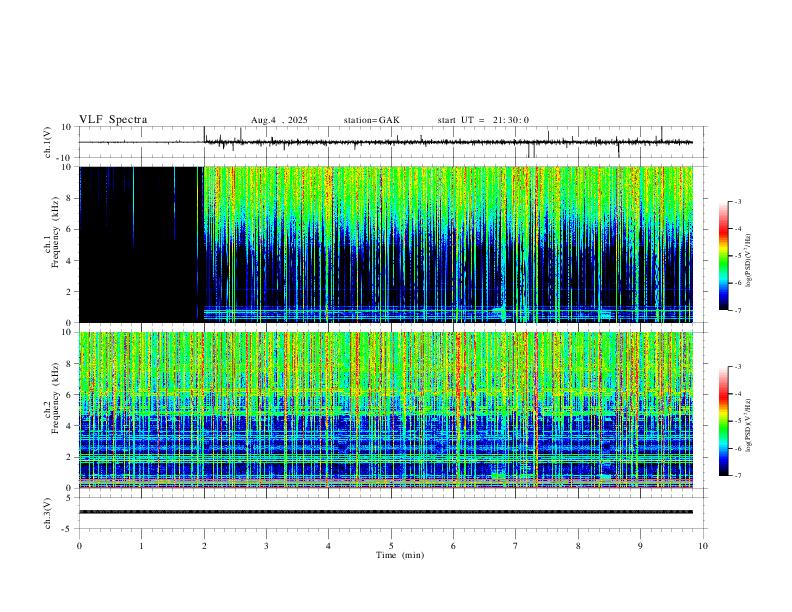Click the "ch.1(V)" waveform axis label

[x=48, y=142]
